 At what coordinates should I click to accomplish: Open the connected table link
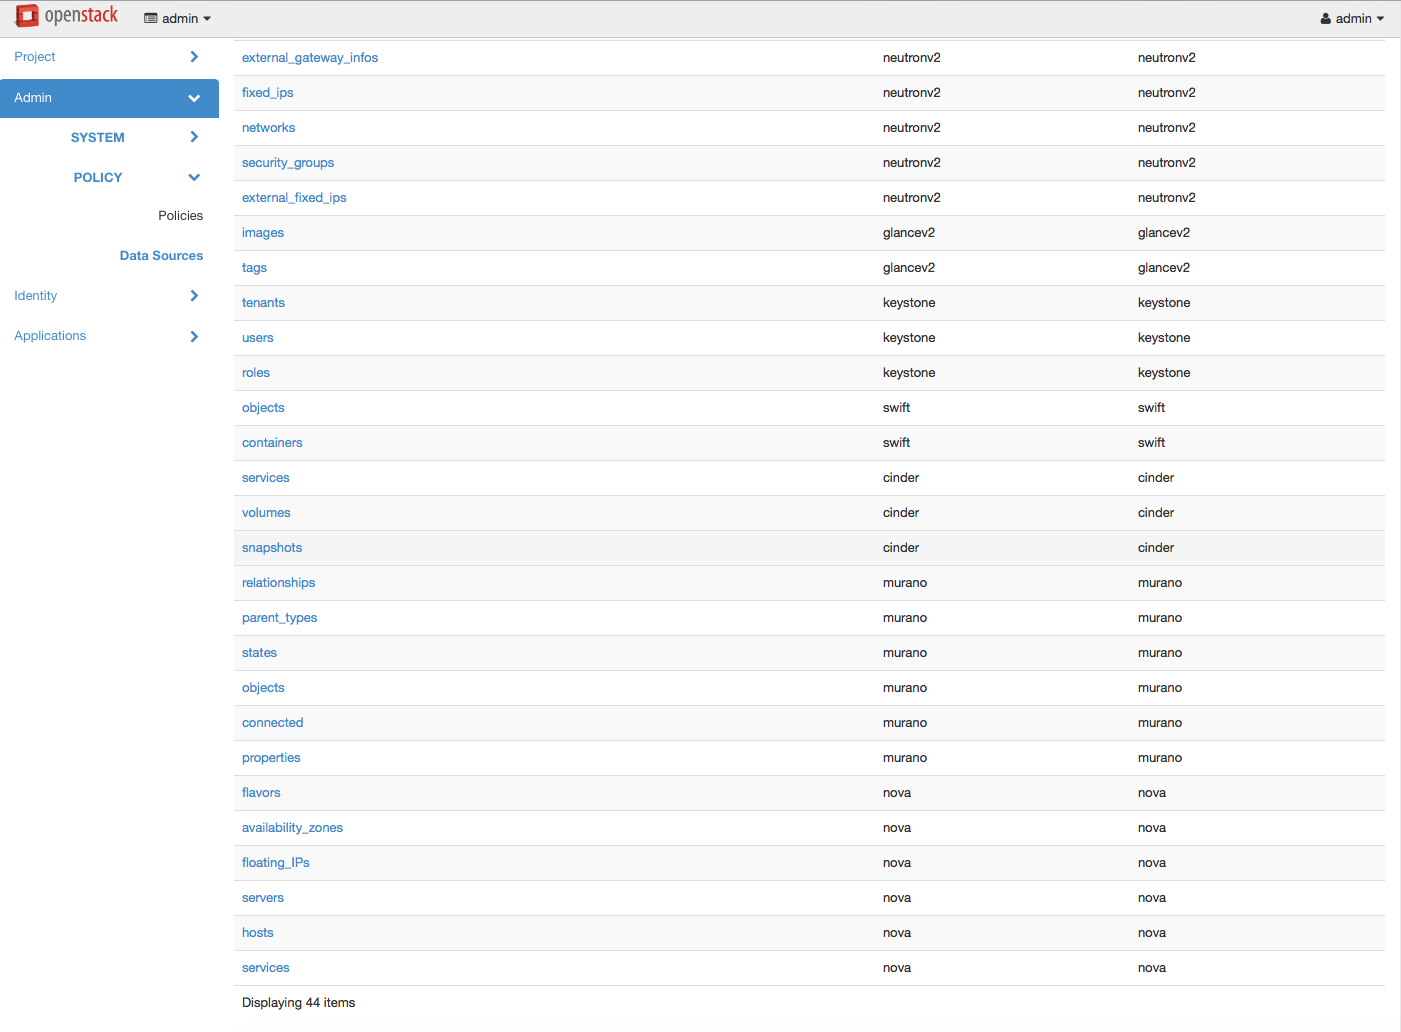pyautogui.click(x=272, y=723)
